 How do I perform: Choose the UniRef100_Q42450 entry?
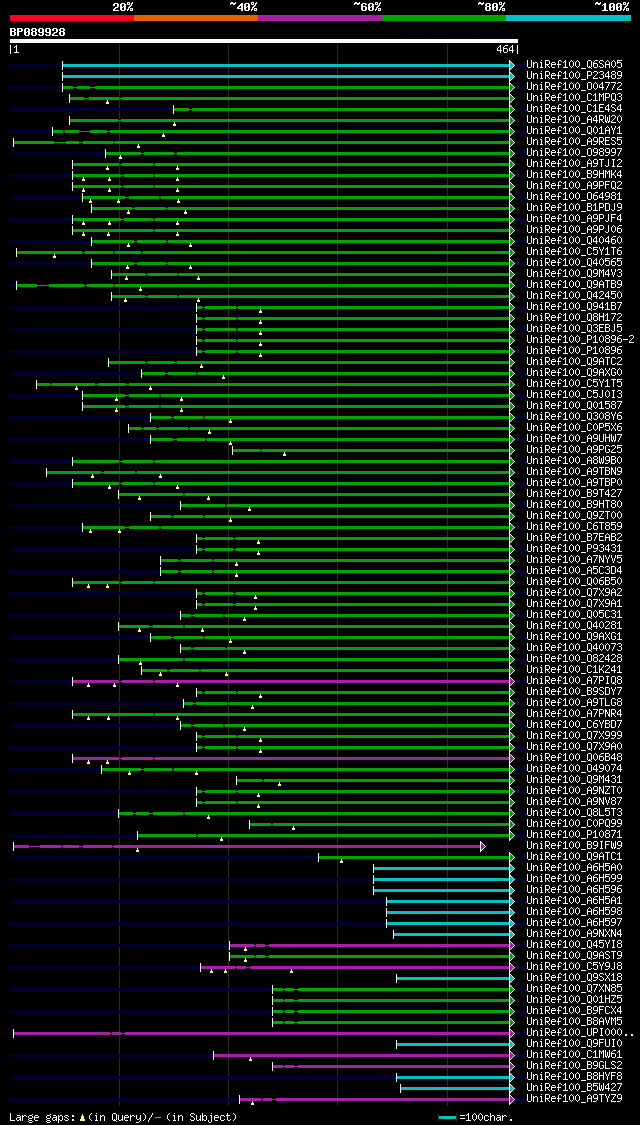574,296
